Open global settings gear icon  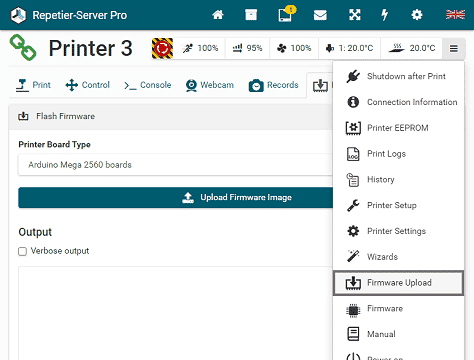tap(417, 15)
